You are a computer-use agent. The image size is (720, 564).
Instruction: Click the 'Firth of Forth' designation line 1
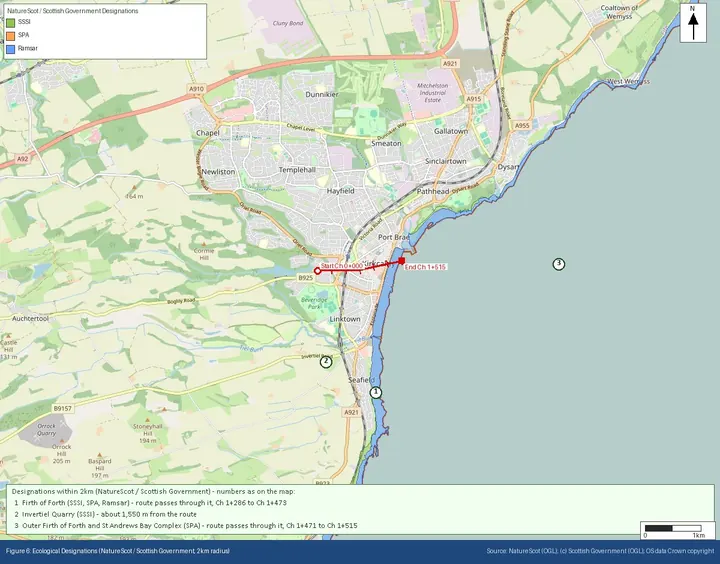[x=150, y=502]
